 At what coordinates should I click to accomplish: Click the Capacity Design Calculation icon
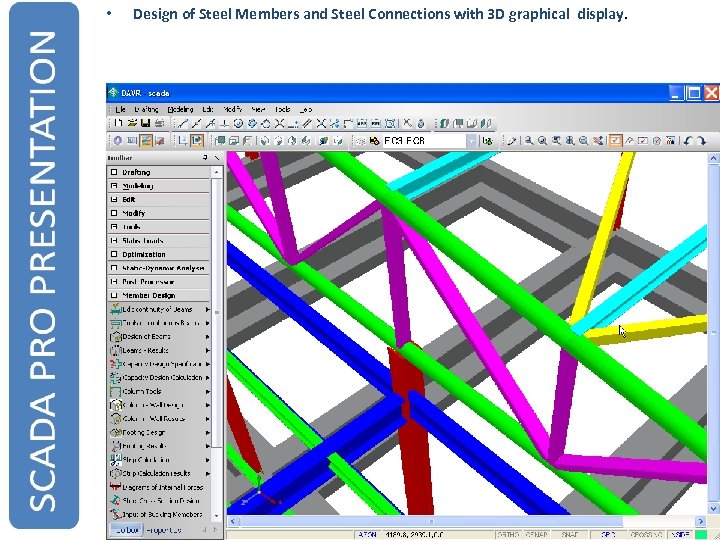click(115, 378)
